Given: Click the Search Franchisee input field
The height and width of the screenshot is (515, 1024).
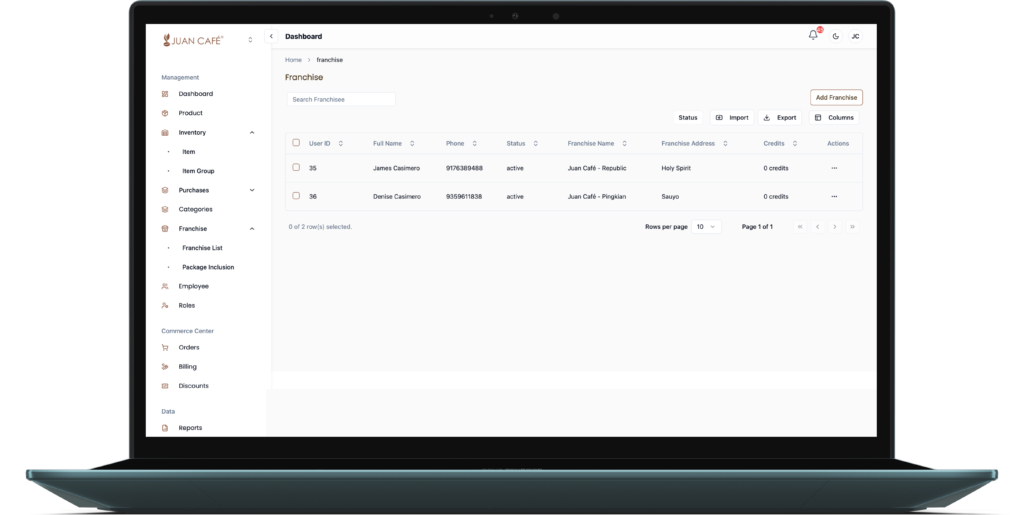Looking at the screenshot, I should [x=341, y=100].
